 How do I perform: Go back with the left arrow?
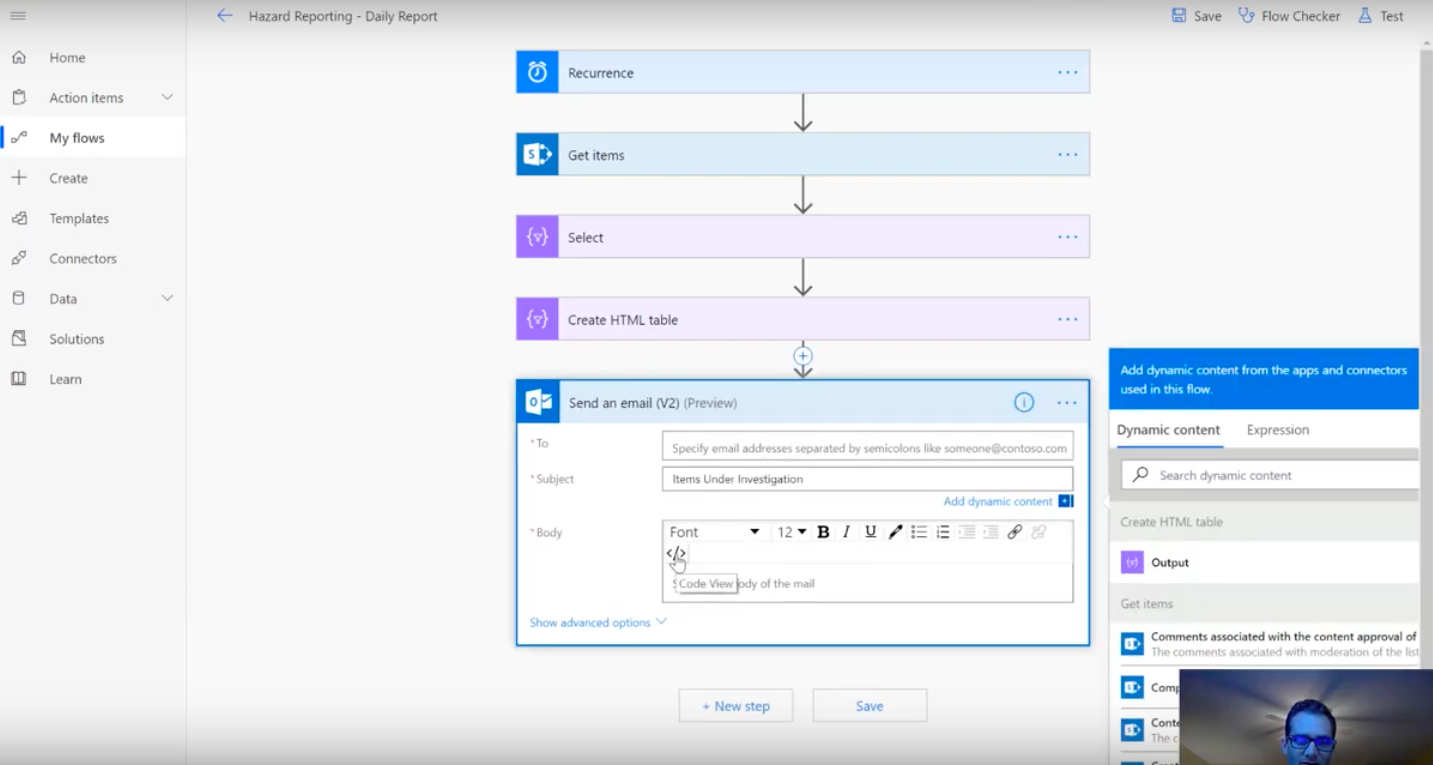(x=225, y=16)
